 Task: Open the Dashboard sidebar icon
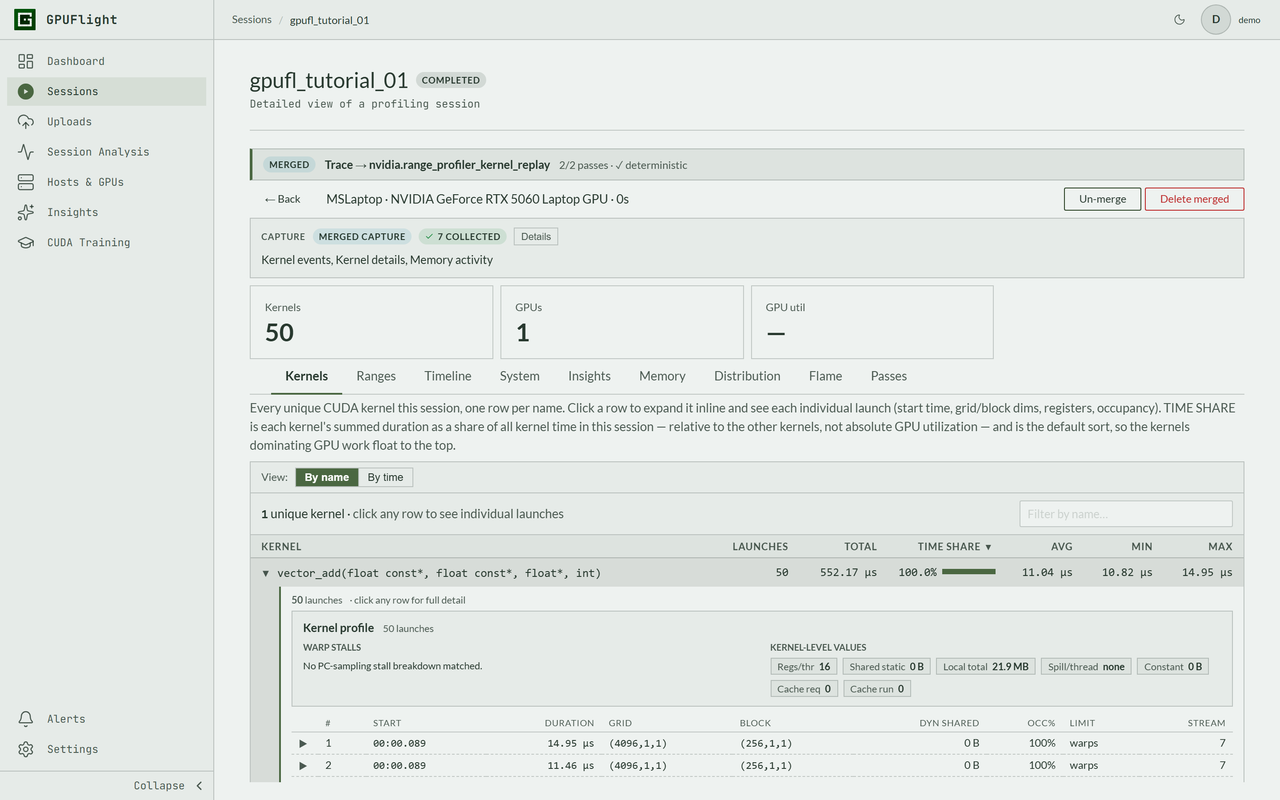click(26, 61)
